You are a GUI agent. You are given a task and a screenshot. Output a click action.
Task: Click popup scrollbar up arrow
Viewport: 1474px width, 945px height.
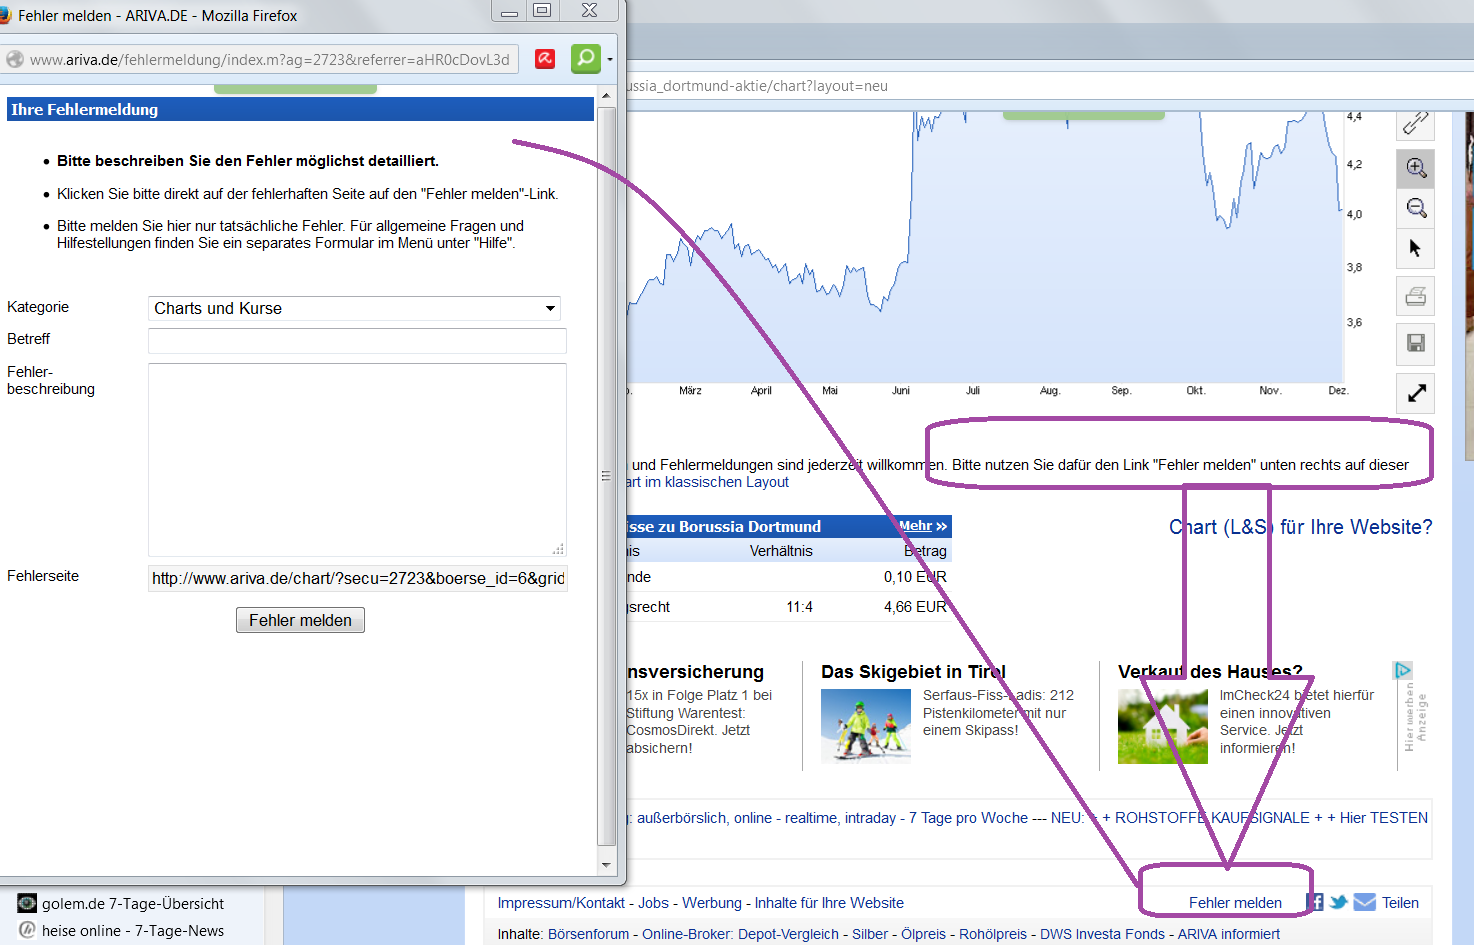pos(606,95)
